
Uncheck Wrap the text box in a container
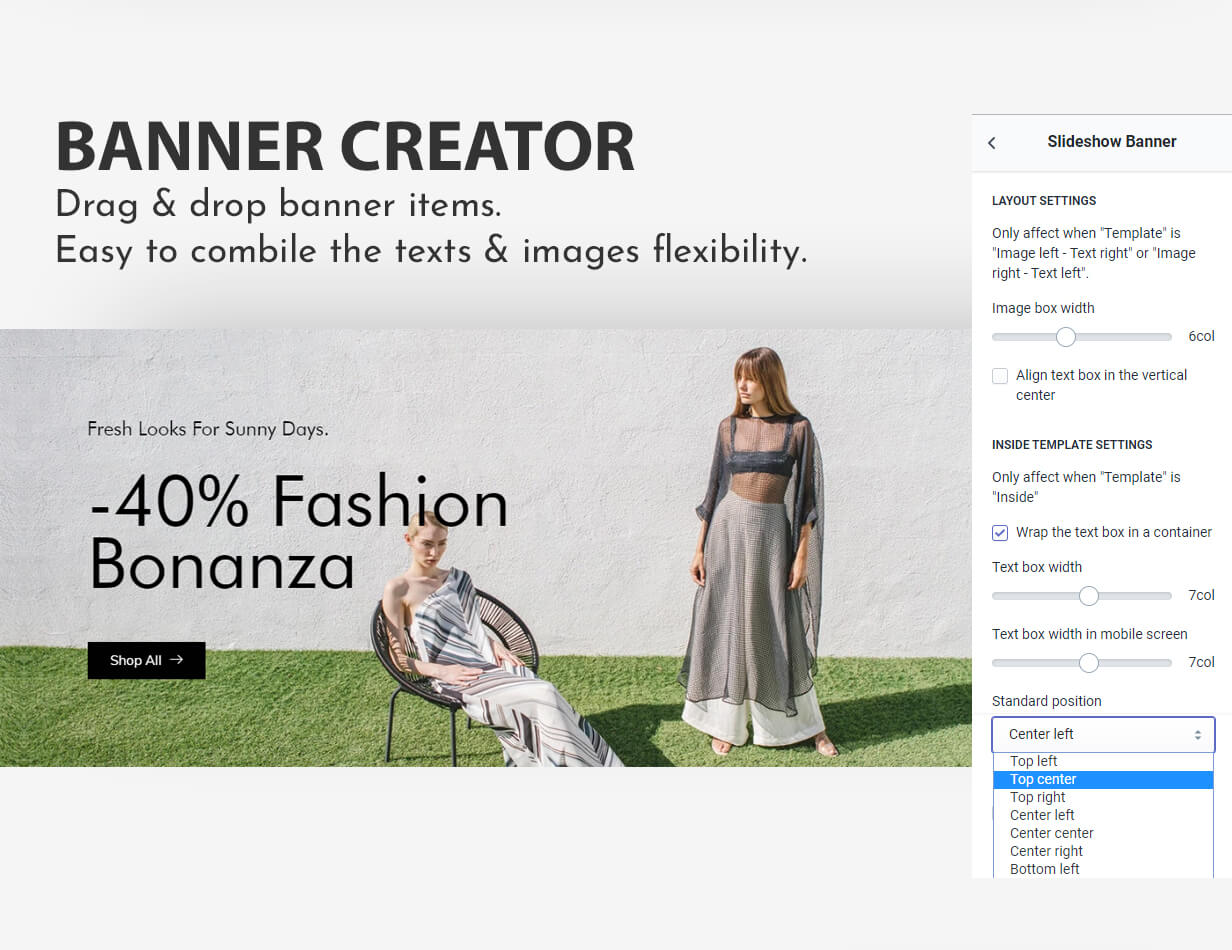click(1000, 533)
